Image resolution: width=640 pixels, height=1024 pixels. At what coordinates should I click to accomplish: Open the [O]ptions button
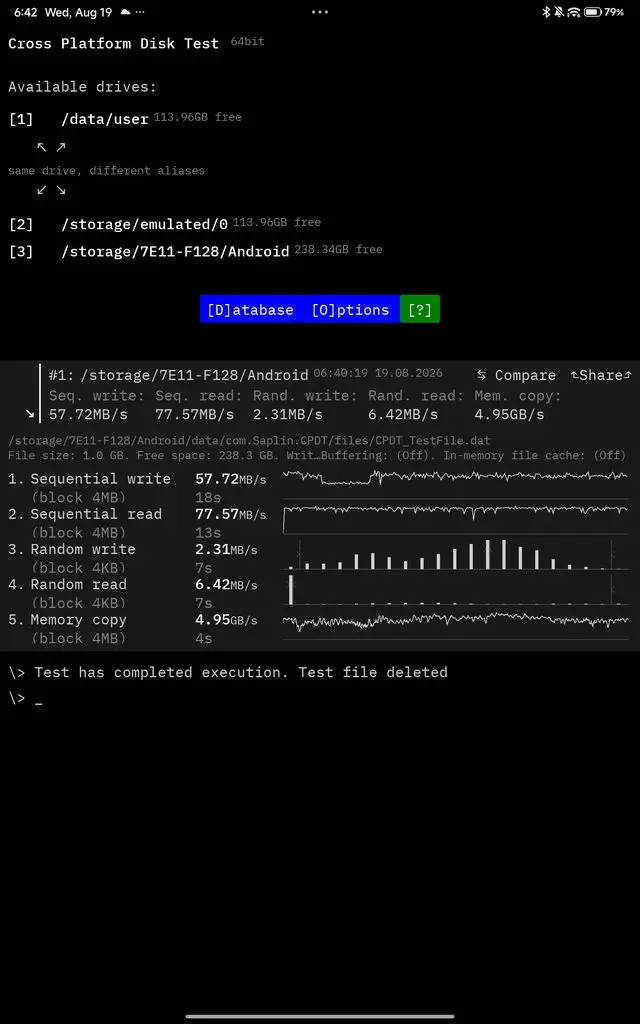[x=351, y=310]
